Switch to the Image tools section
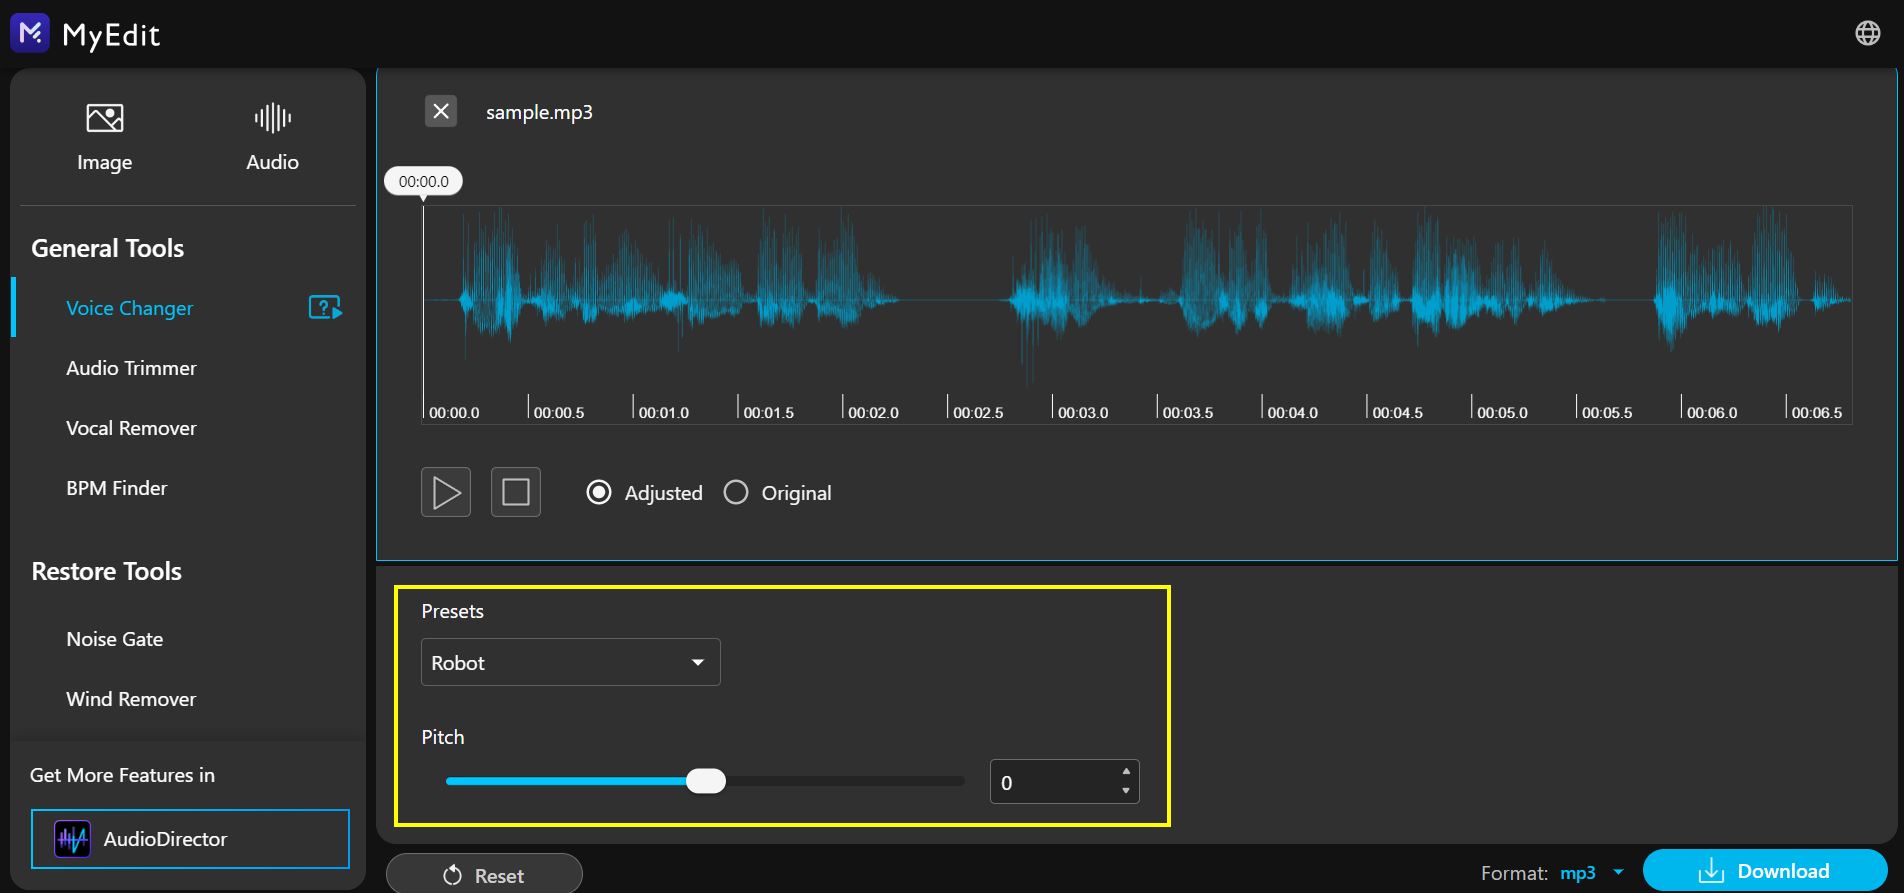Viewport: 1904px width, 893px height. (104, 137)
